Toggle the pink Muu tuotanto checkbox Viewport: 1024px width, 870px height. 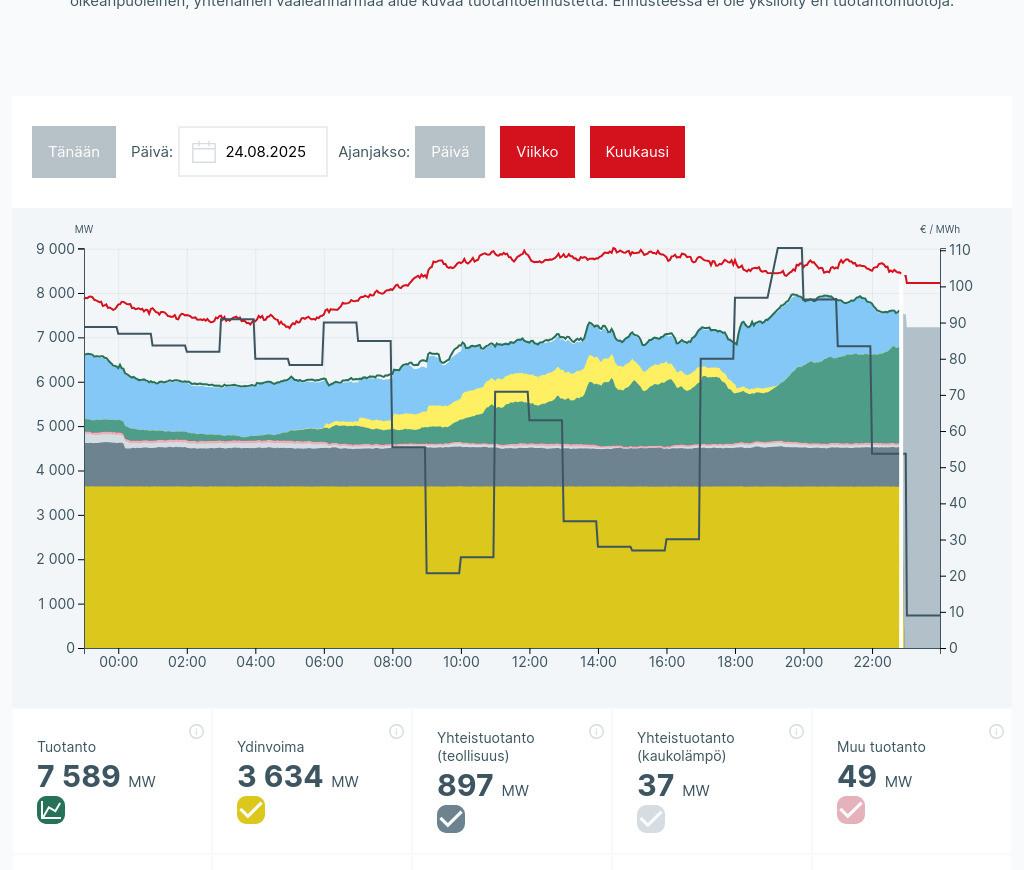[851, 809]
